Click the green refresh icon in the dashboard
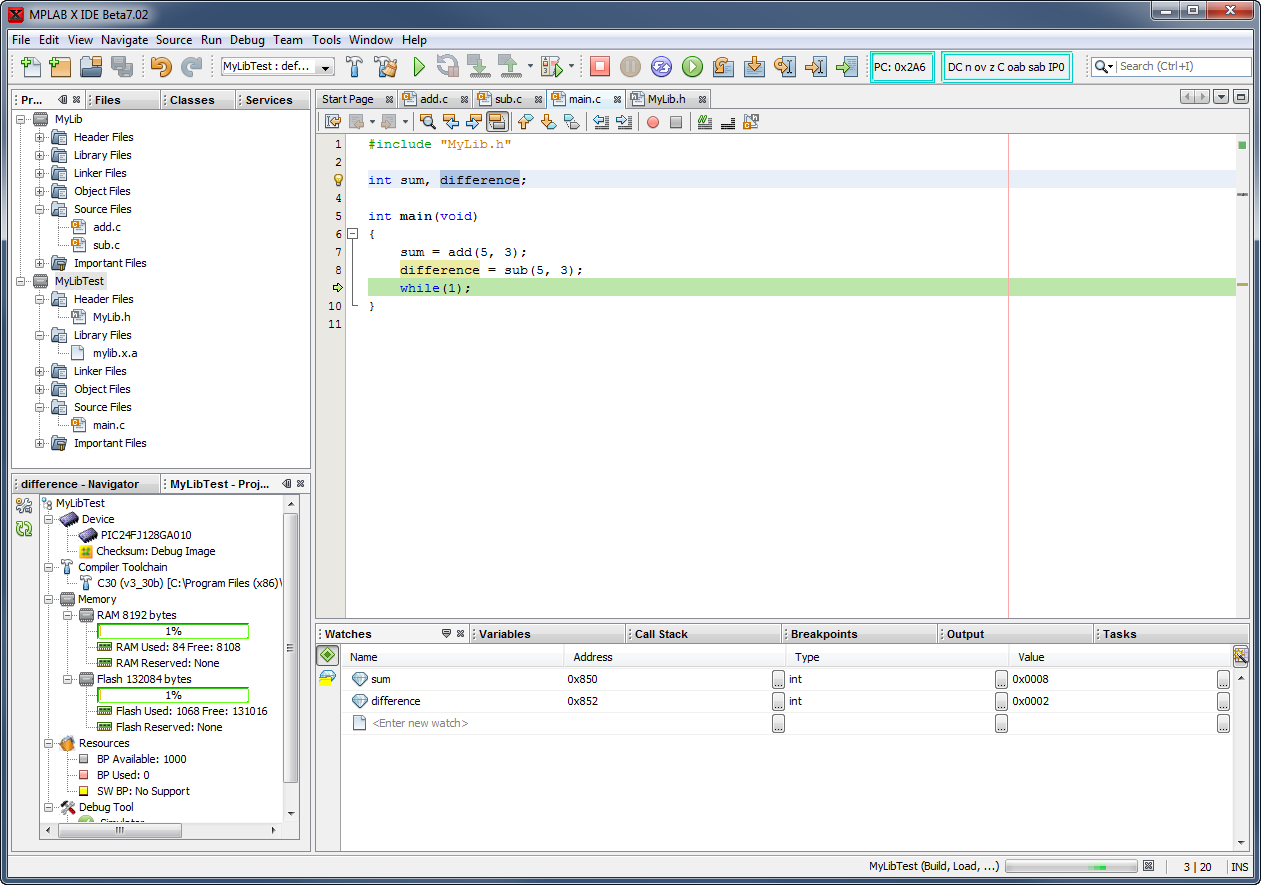Viewport: 1261px width, 885px height. click(24, 529)
